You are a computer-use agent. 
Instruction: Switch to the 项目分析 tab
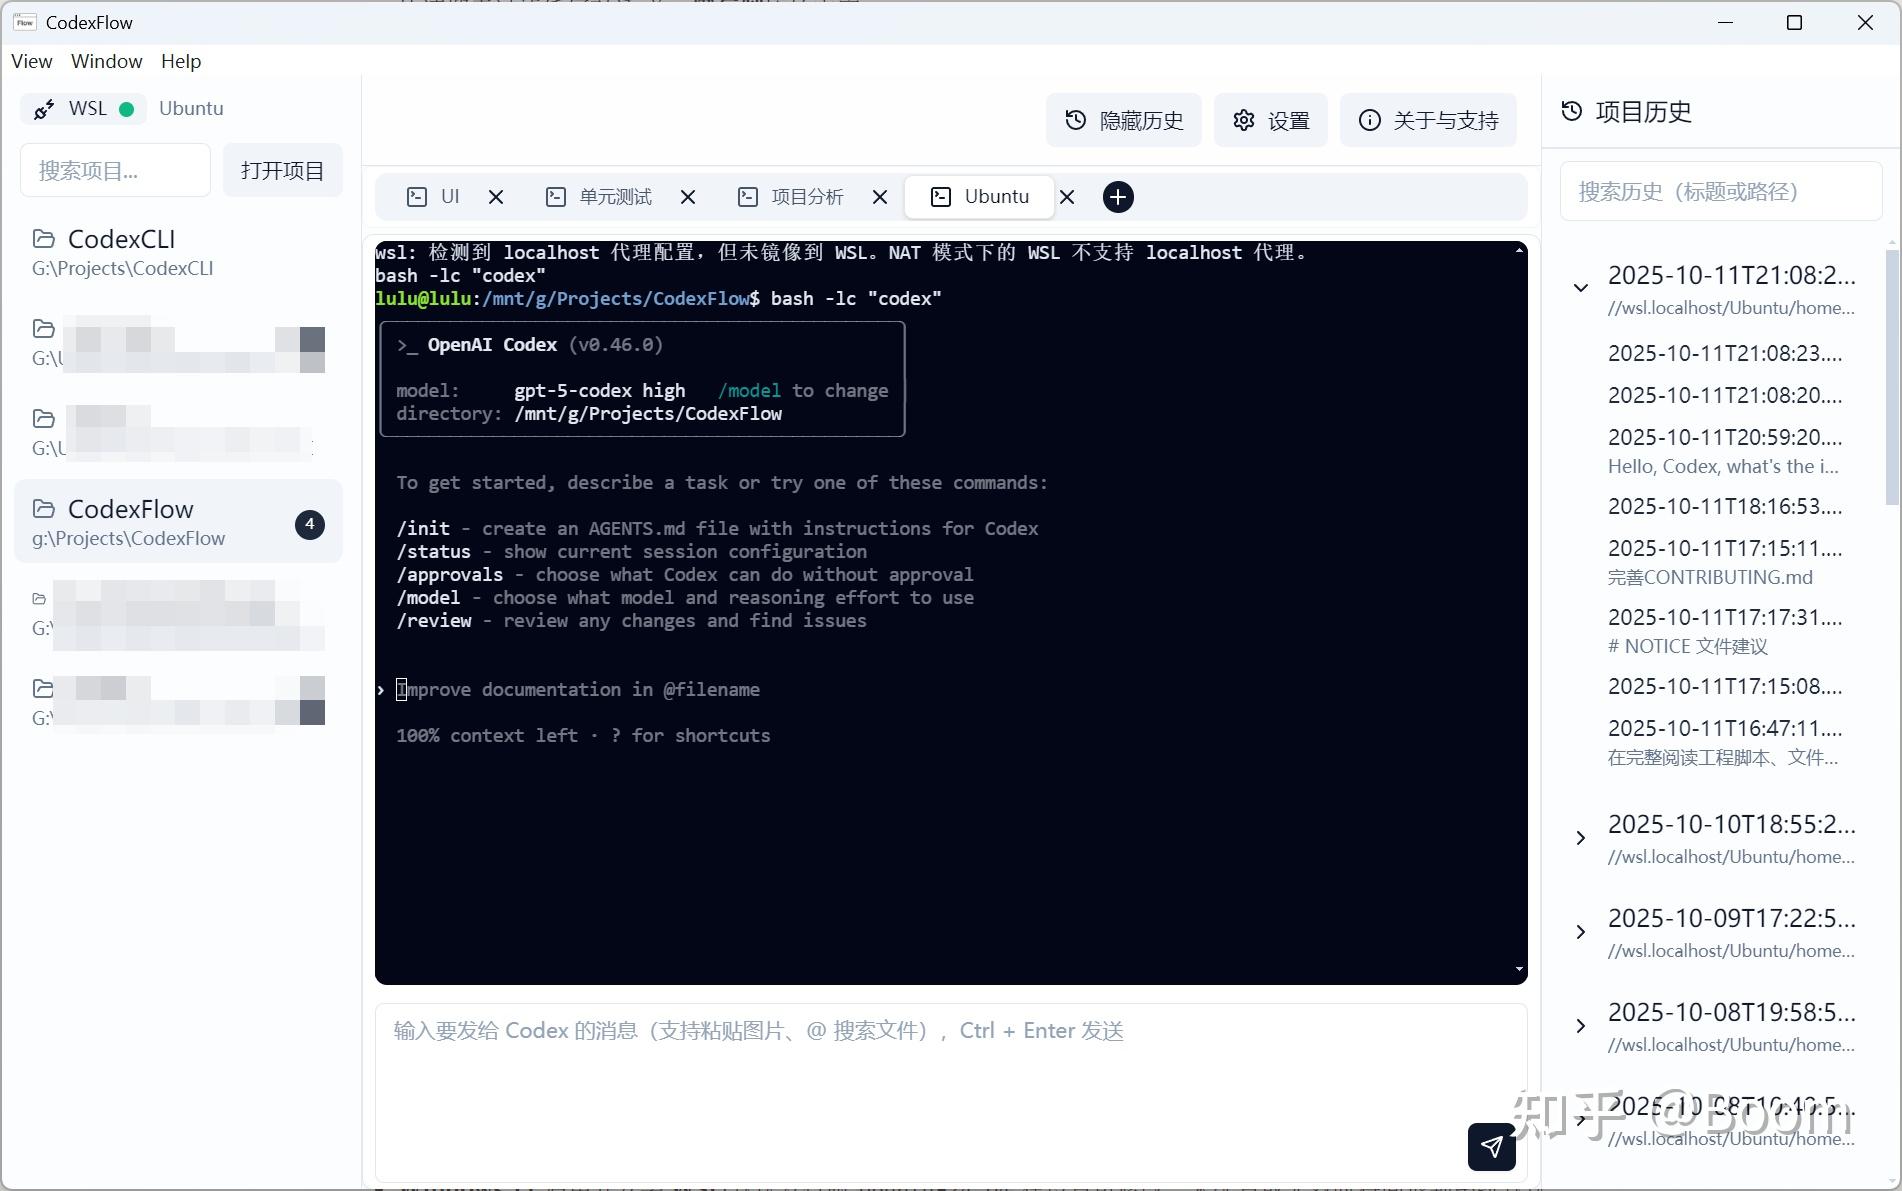tap(805, 197)
